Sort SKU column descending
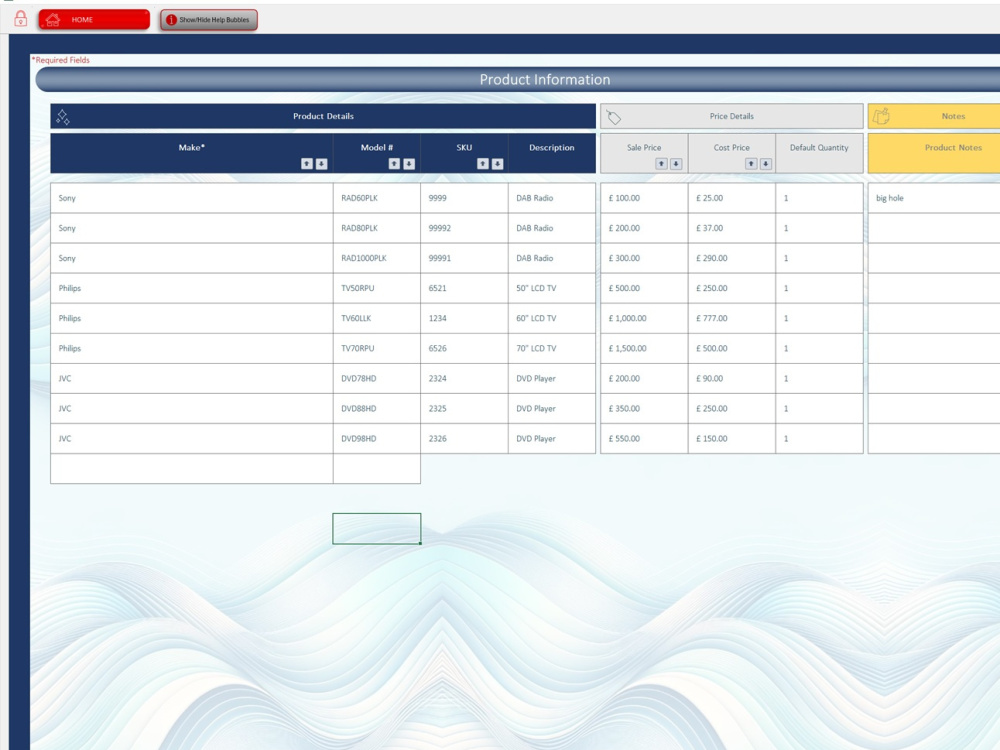This screenshot has width=1000, height=750. [497, 164]
